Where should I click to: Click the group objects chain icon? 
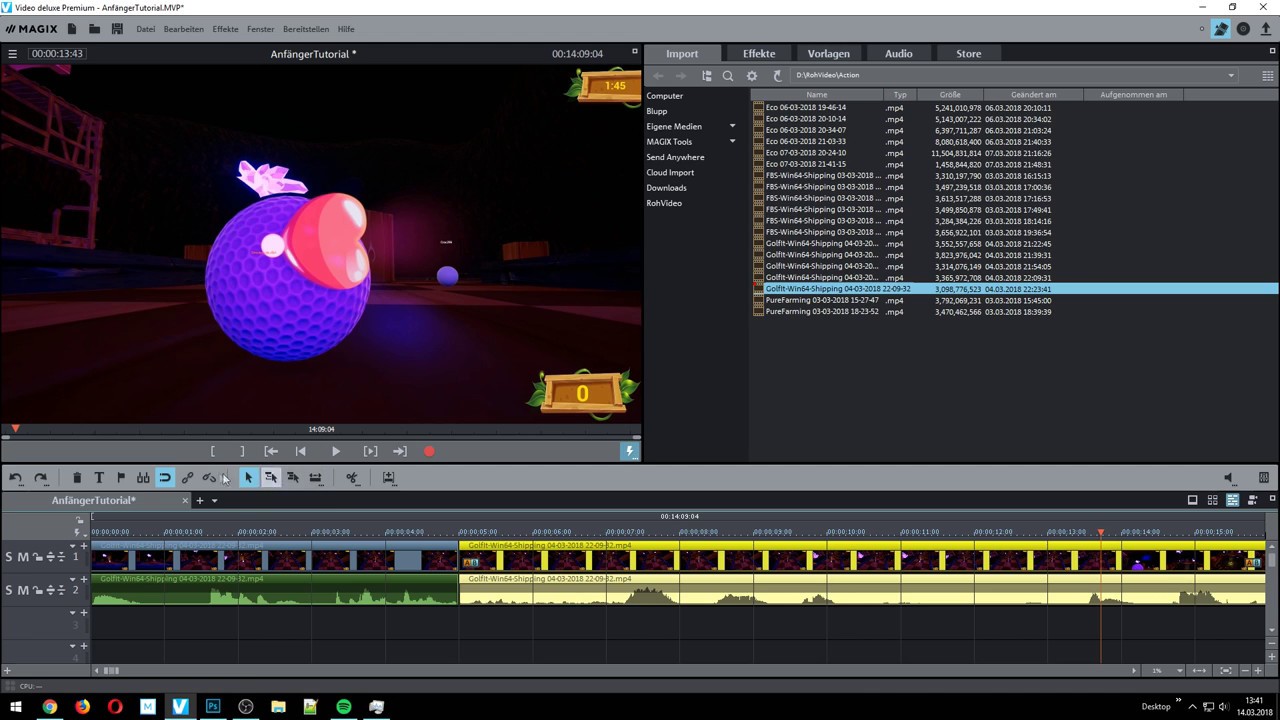(x=187, y=478)
